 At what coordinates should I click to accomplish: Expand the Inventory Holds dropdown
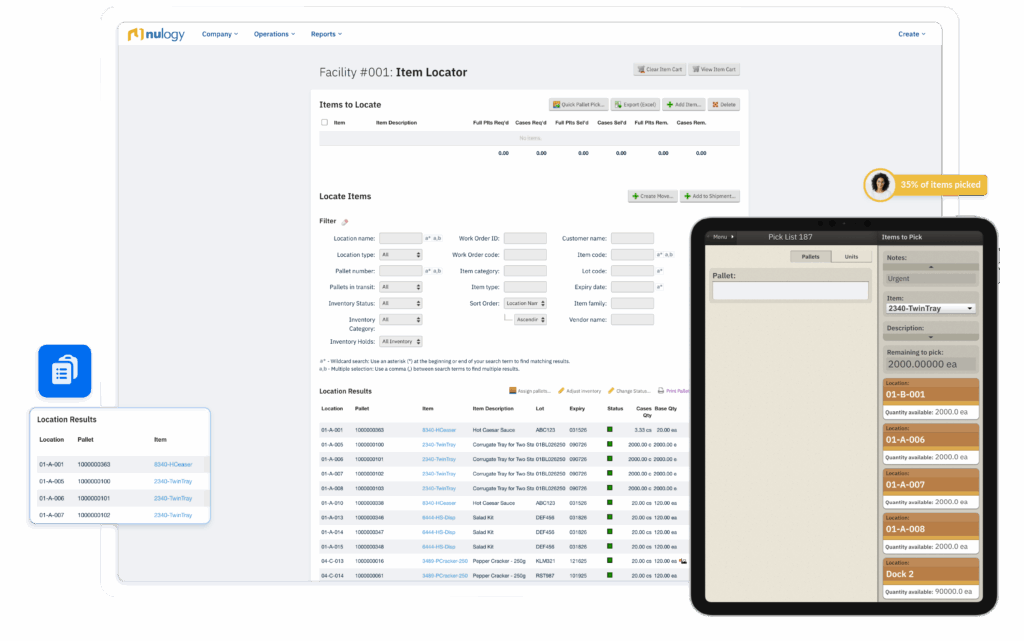point(400,341)
